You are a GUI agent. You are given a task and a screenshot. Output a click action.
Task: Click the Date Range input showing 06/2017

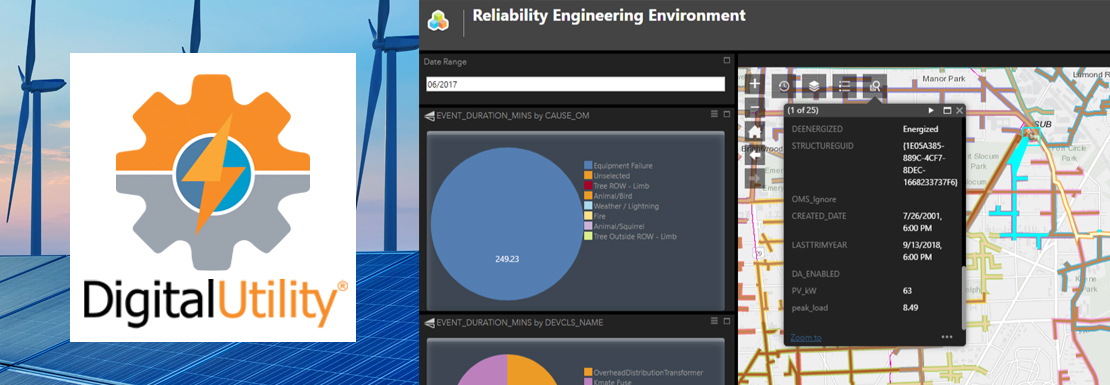pos(576,84)
